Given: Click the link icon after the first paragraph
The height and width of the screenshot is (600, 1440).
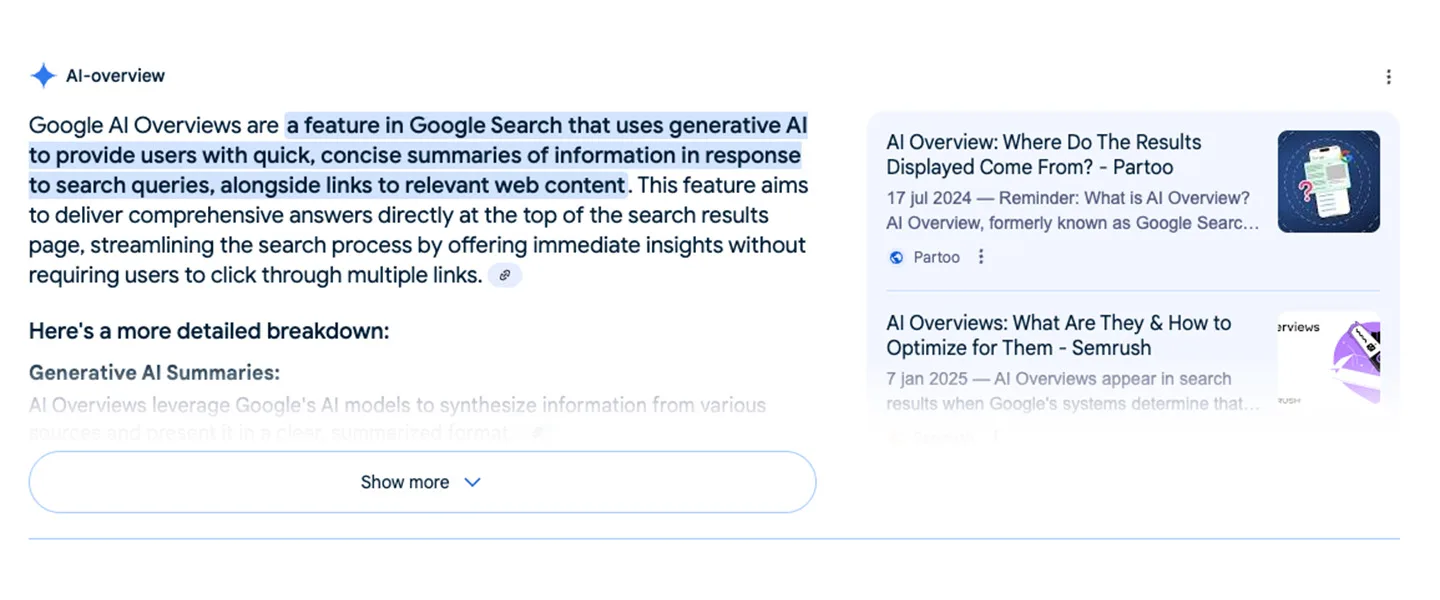Looking at the screenshot, I should click(x=505, y=274).
